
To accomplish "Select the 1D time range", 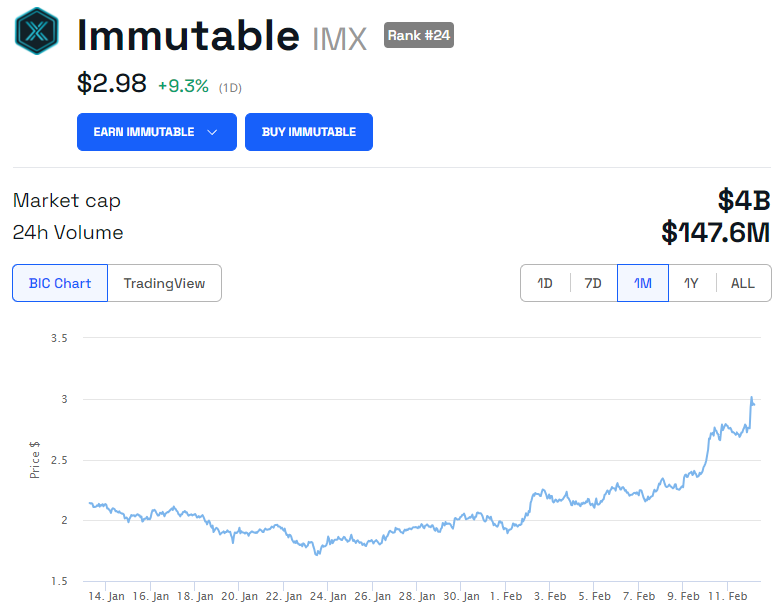I will click(545, 283).
